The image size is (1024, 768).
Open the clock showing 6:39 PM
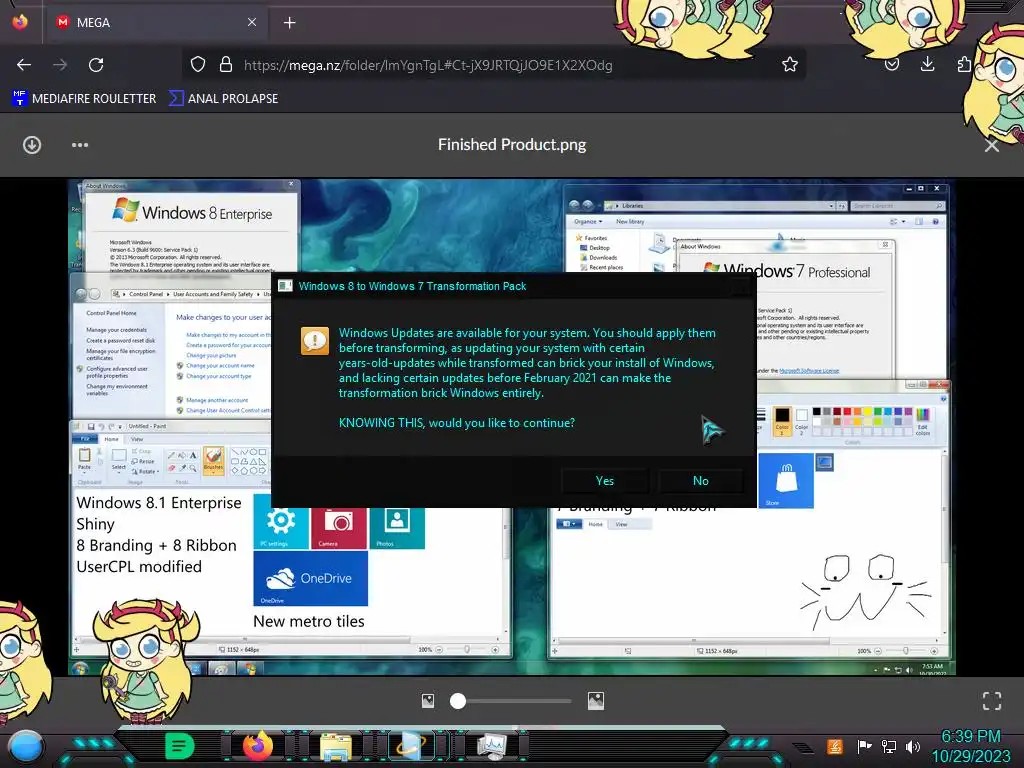pyautogui.click(x=970, y=746)
